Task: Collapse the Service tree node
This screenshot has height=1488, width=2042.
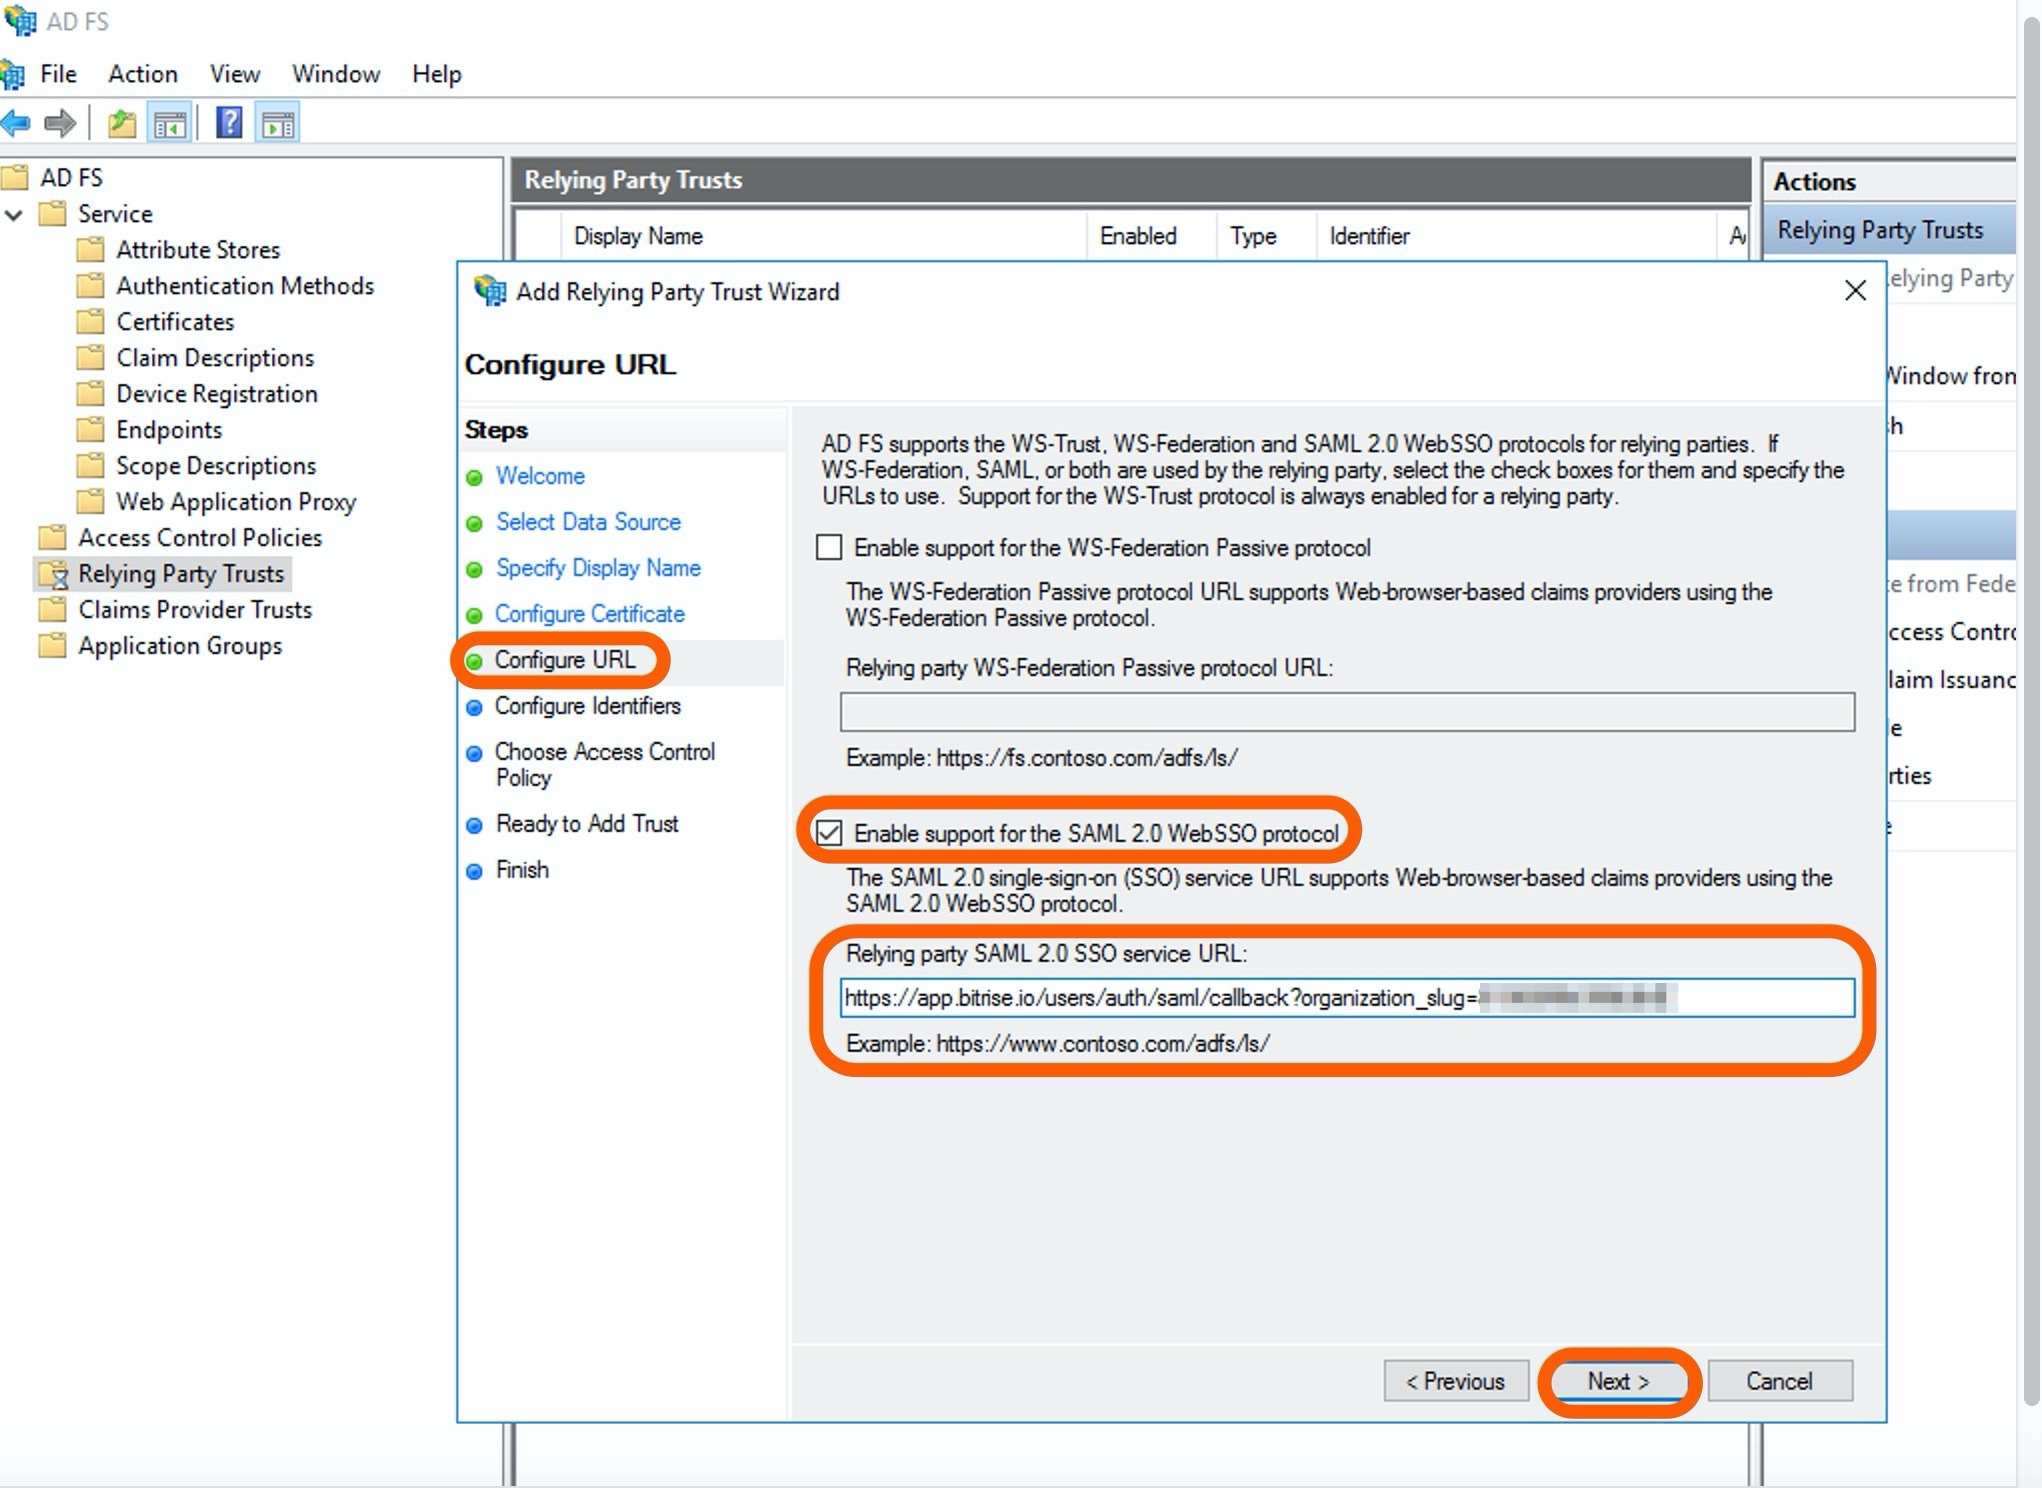Action: tap(14, 214)
